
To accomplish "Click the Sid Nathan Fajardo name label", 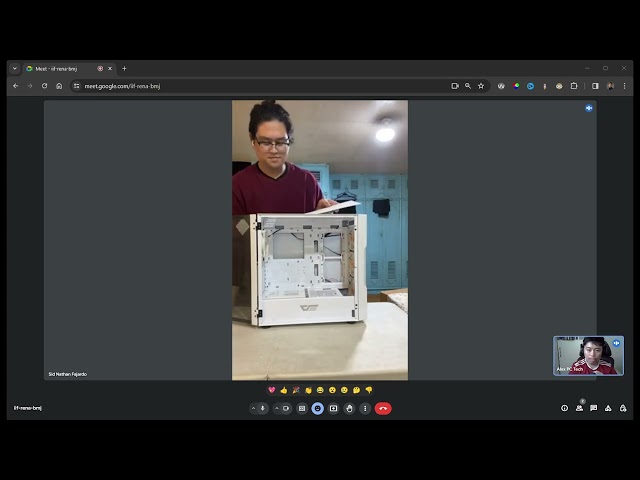I will click(68, 374).
